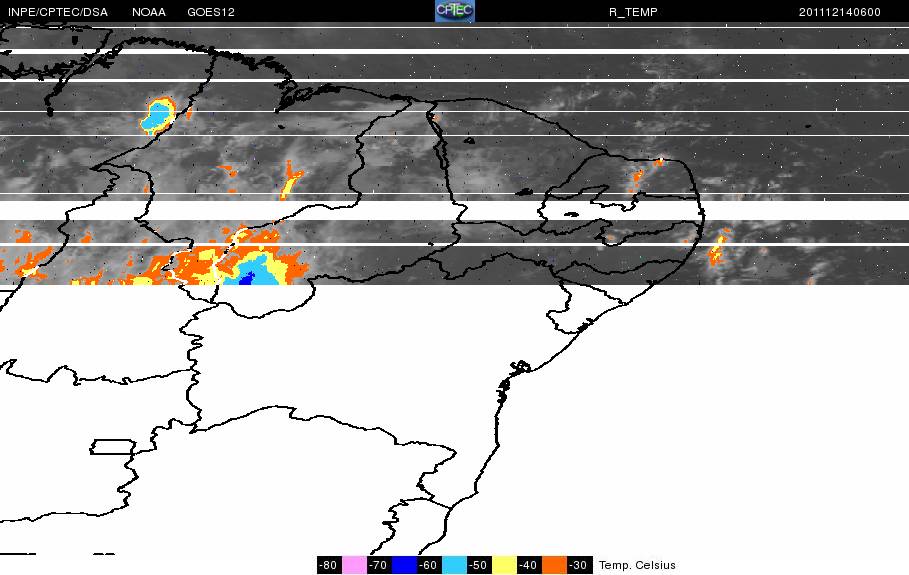Click the -60 legend value
909x575 pixels.
[428, 565]
